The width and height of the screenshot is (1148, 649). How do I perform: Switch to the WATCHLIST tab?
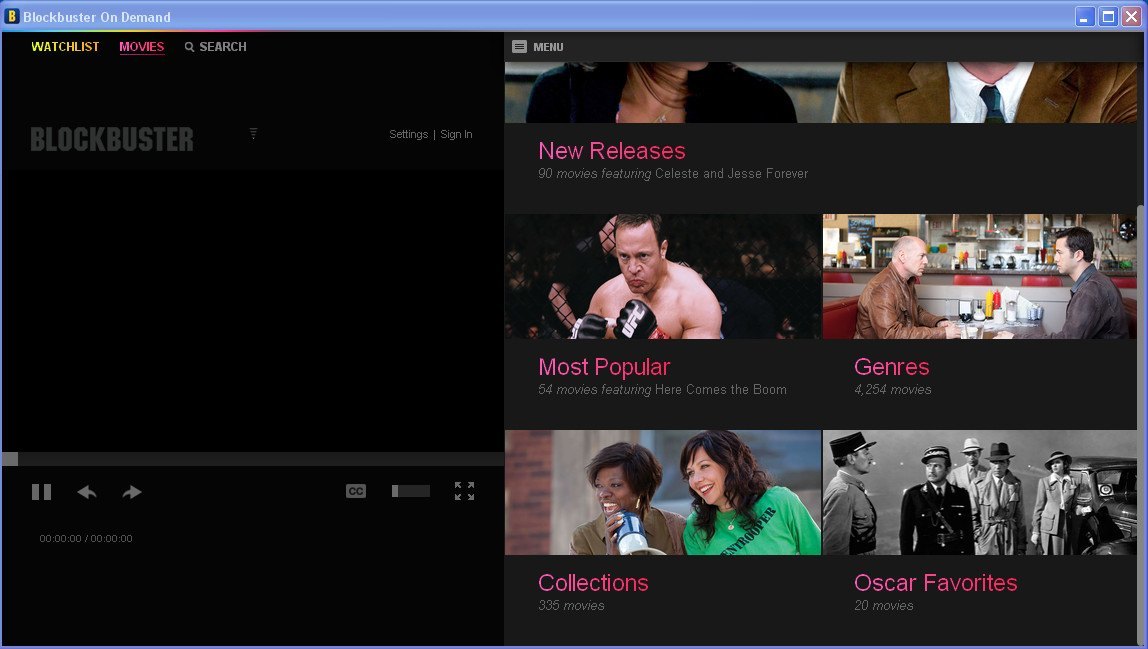pyautogui.click(x=65, y=47)
